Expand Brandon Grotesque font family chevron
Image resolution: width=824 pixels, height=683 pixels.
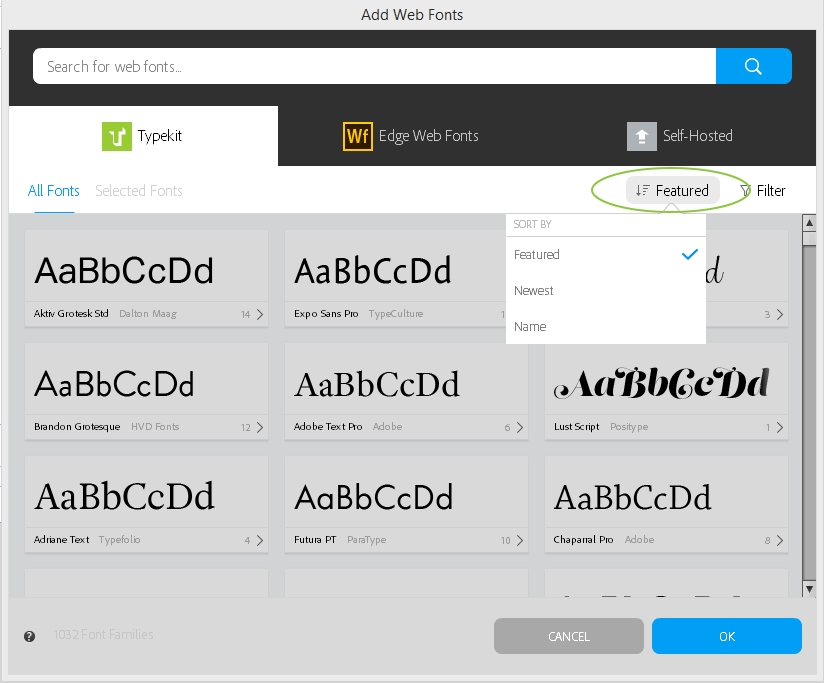[x=260, y=427]
